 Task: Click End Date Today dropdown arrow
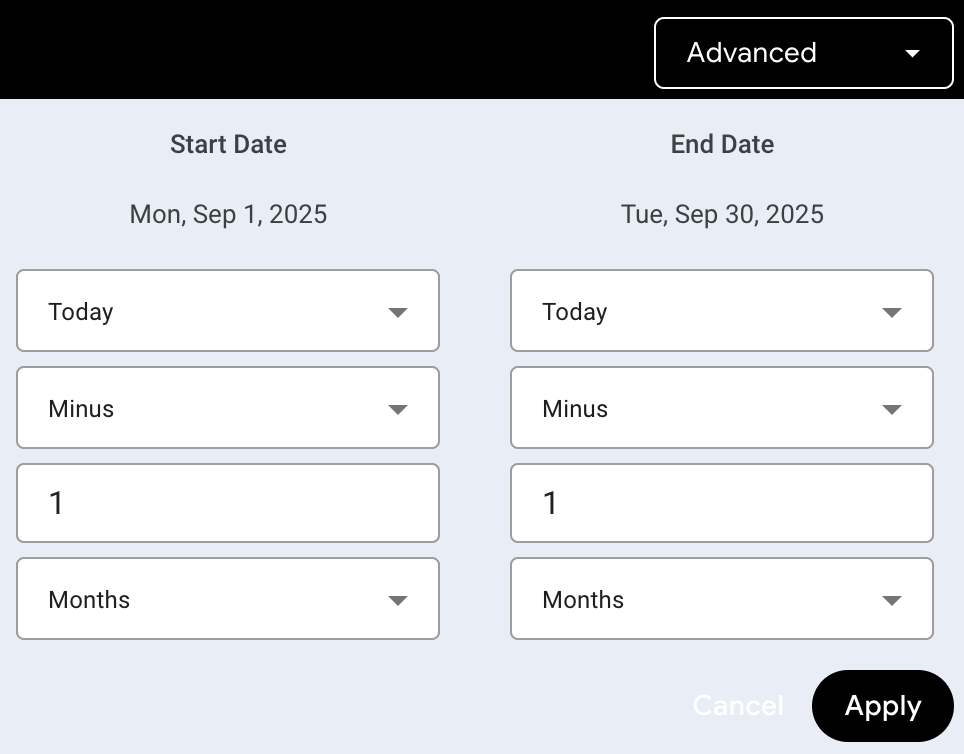pyautogui.click(x=892, y=312)
